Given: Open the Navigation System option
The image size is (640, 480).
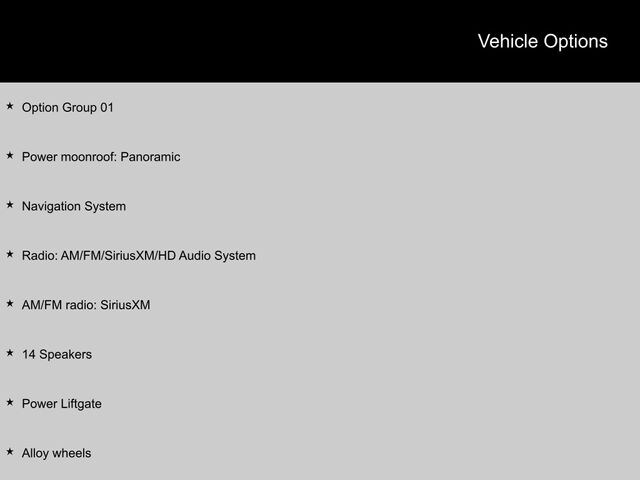Looking at the screenshot, I should [74, 206].
